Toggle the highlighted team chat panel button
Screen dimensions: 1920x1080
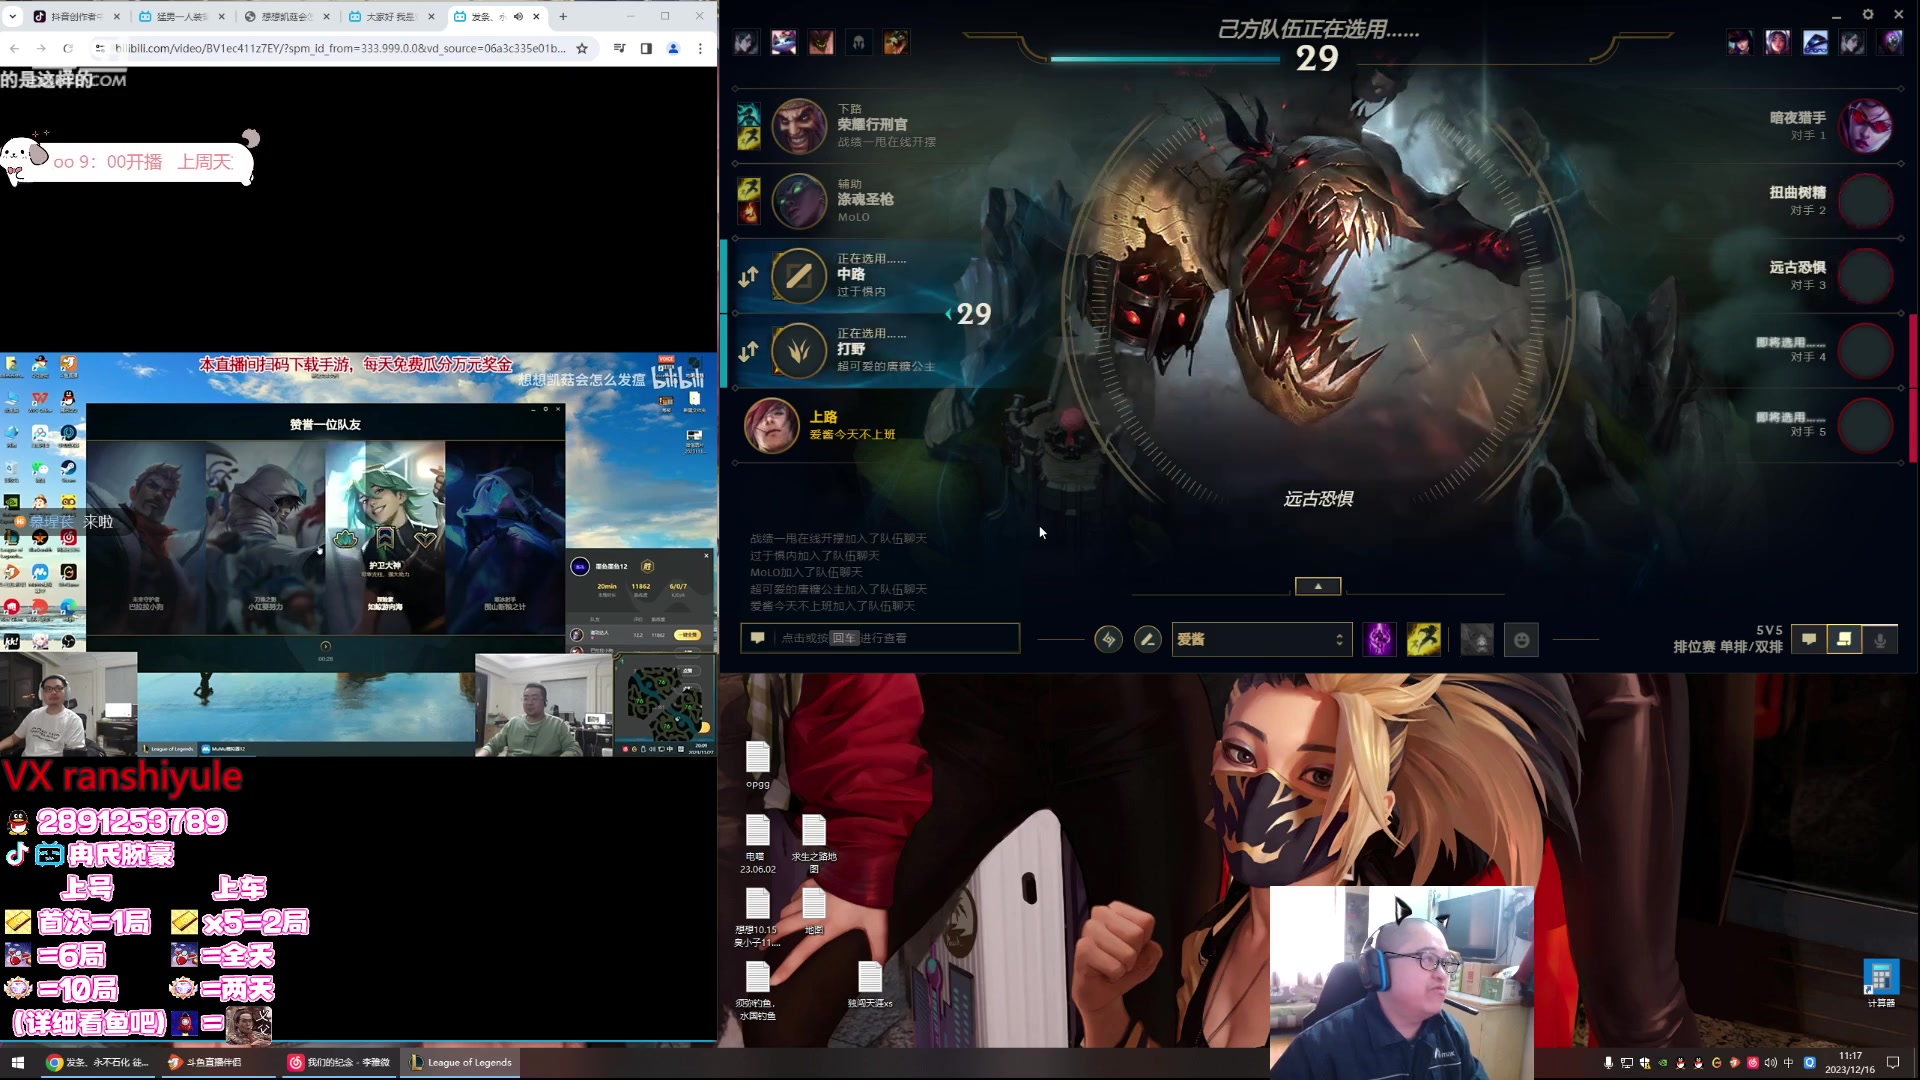tap(1844, 639)
